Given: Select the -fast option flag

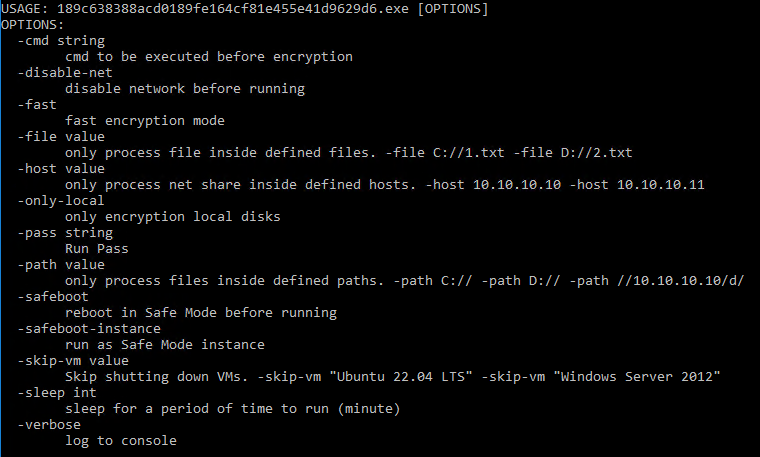Looking at the screenshot, I should click(x=37, y=105).
